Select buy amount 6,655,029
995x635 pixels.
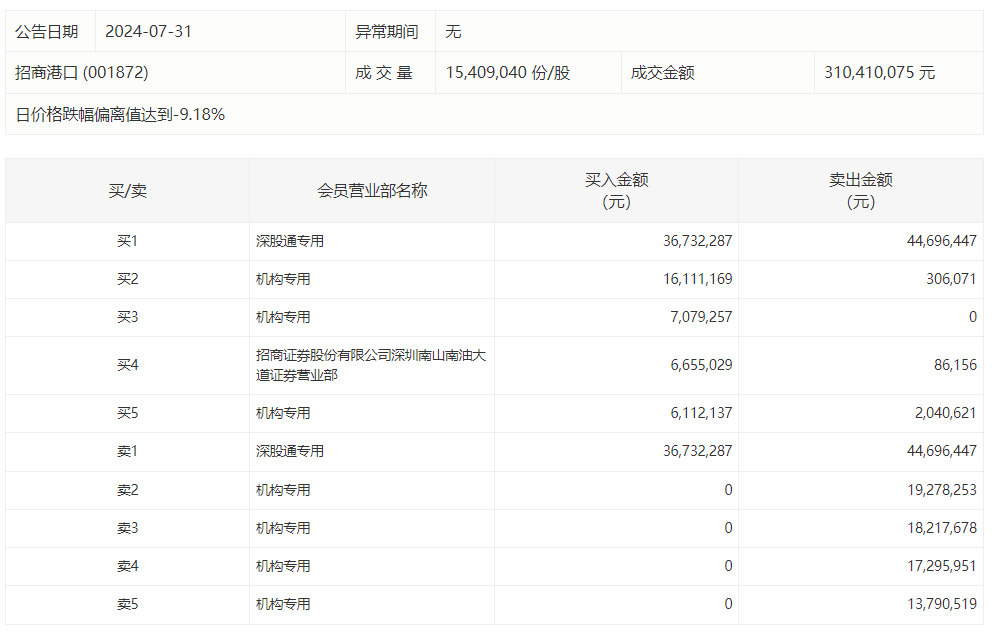pyautogui.click(x=701, y=365)
